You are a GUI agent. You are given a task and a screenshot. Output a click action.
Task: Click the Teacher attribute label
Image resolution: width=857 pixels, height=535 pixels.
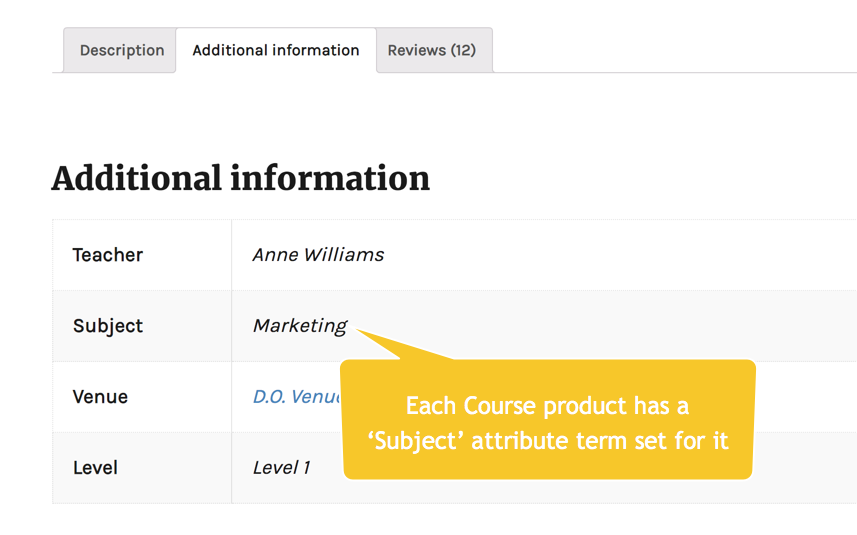pos(108,255)
